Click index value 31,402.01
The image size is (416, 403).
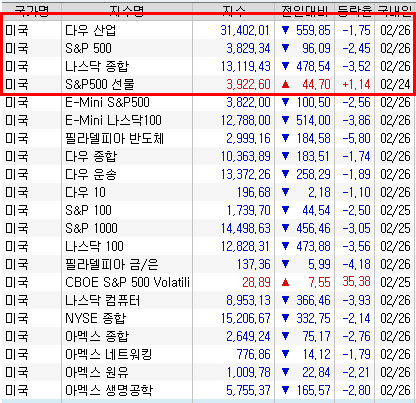coord(245,30)
